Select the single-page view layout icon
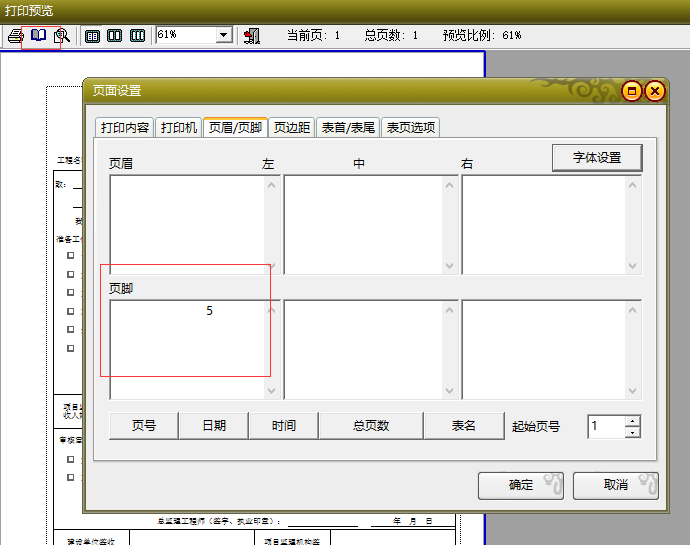Image resolution: width=690 pixels, height=545 pixels. click(93, 36)
